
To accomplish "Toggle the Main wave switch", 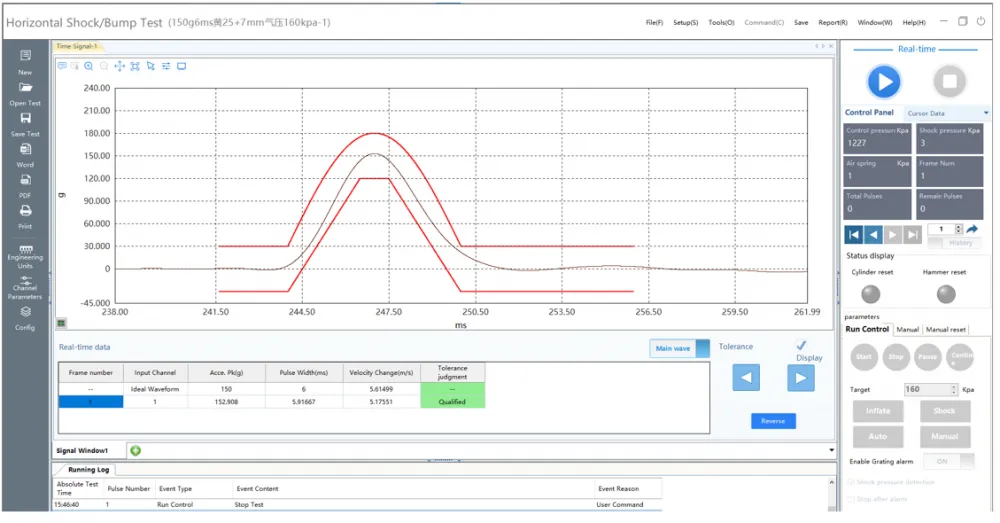I will [x=679, y=348].
